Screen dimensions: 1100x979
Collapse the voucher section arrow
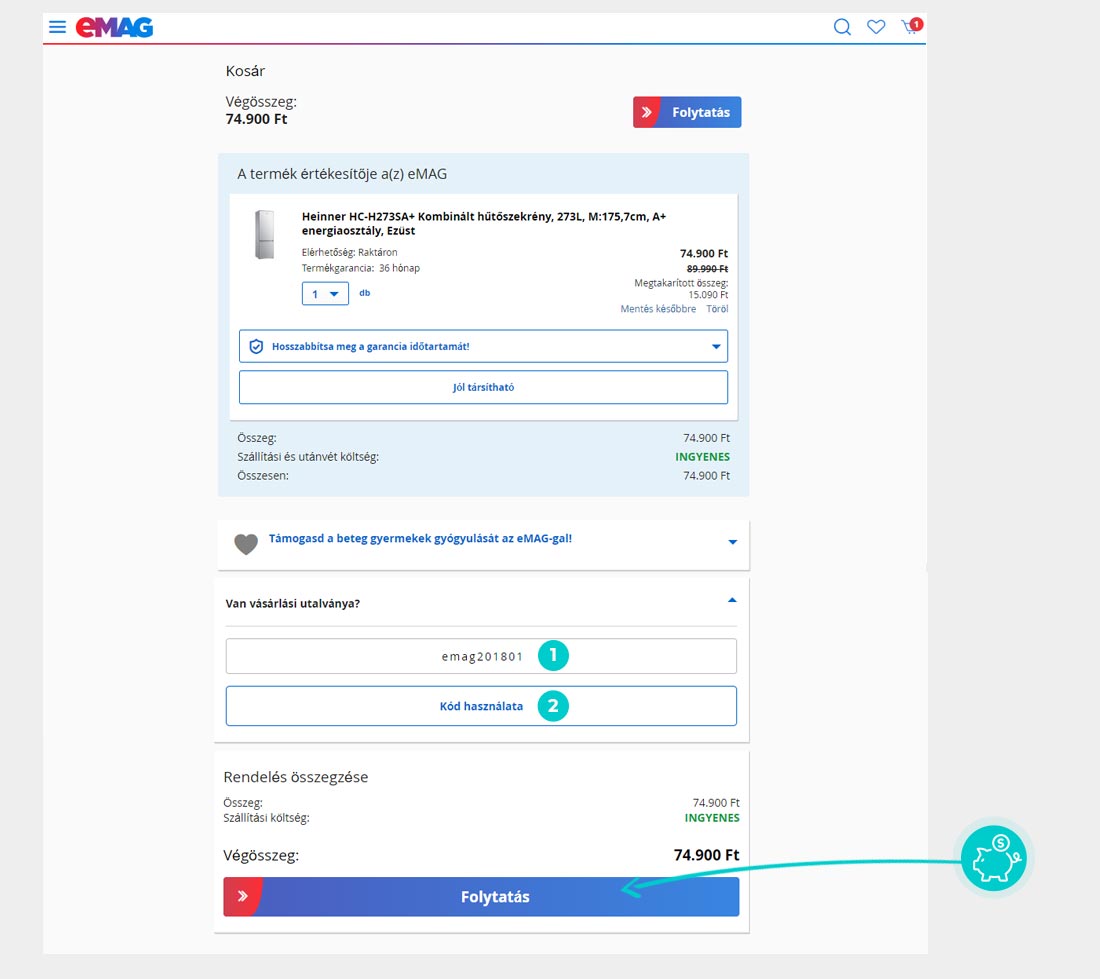(x=732, y=600)
